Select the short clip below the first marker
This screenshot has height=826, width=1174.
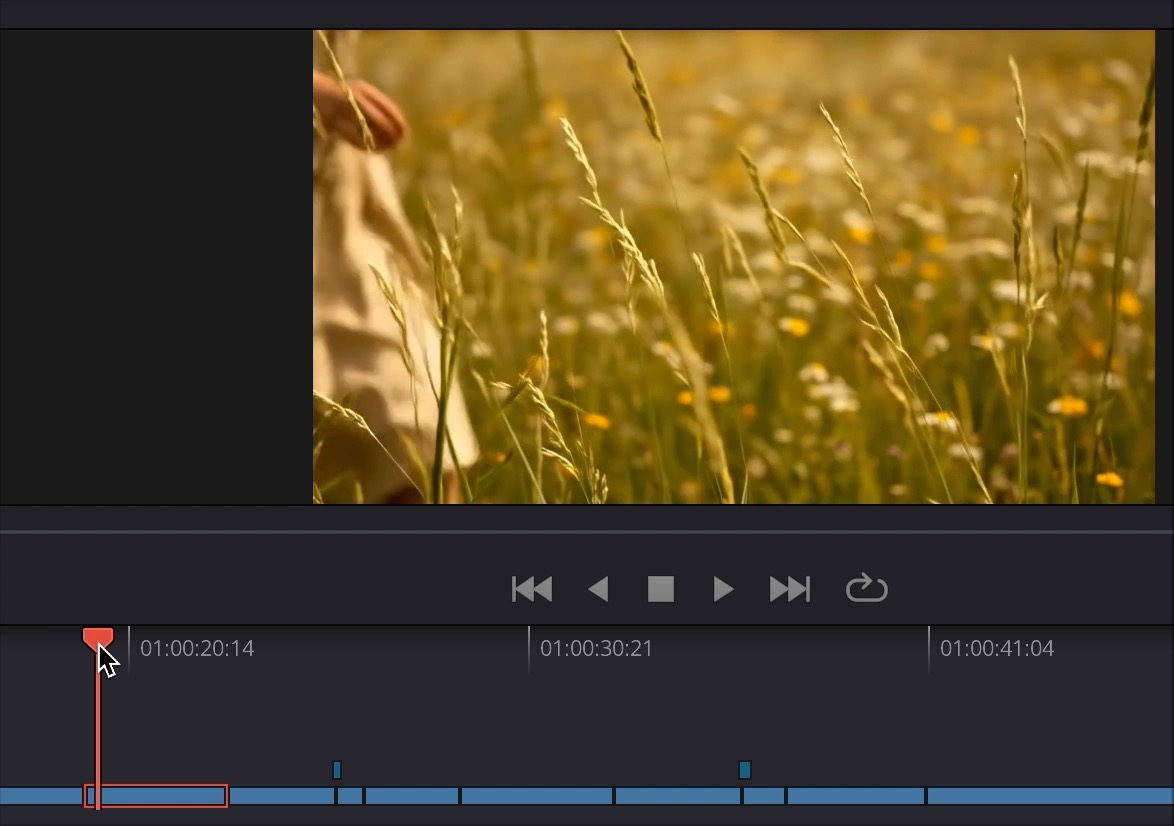click(350, 796)
